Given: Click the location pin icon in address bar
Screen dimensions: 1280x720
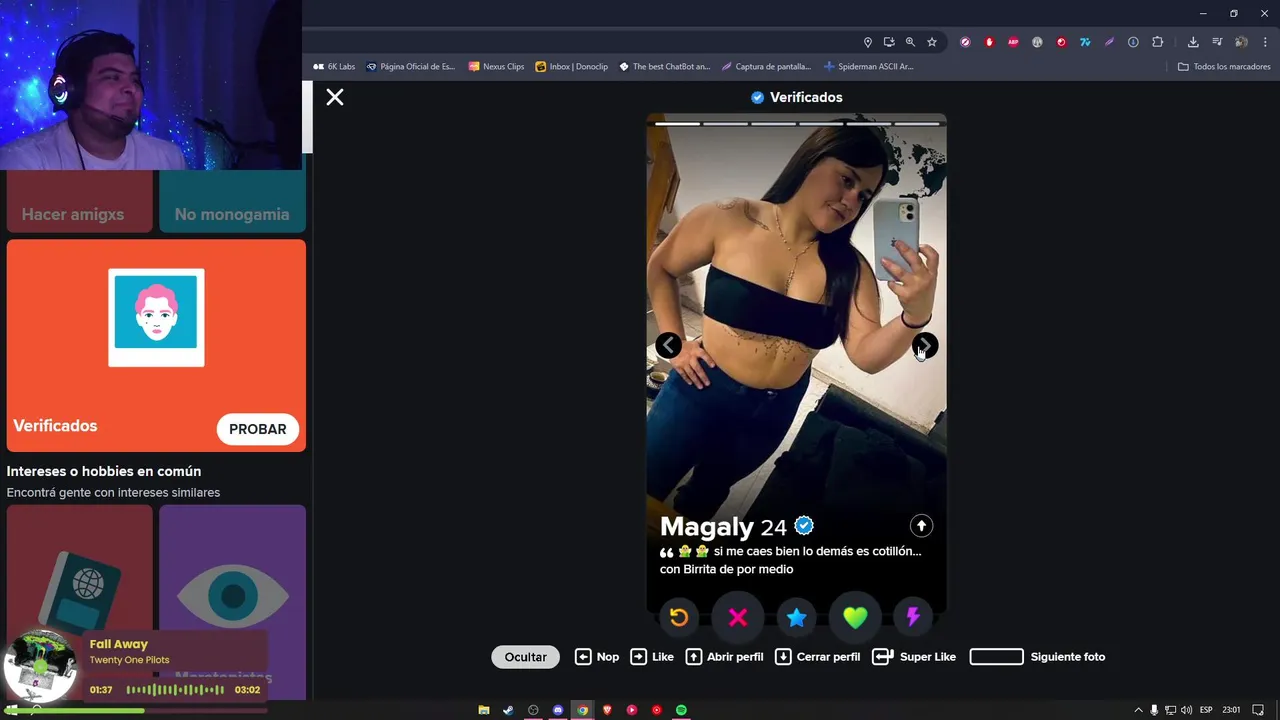Looking at the screenshot, I should click(x=868, y=42).
